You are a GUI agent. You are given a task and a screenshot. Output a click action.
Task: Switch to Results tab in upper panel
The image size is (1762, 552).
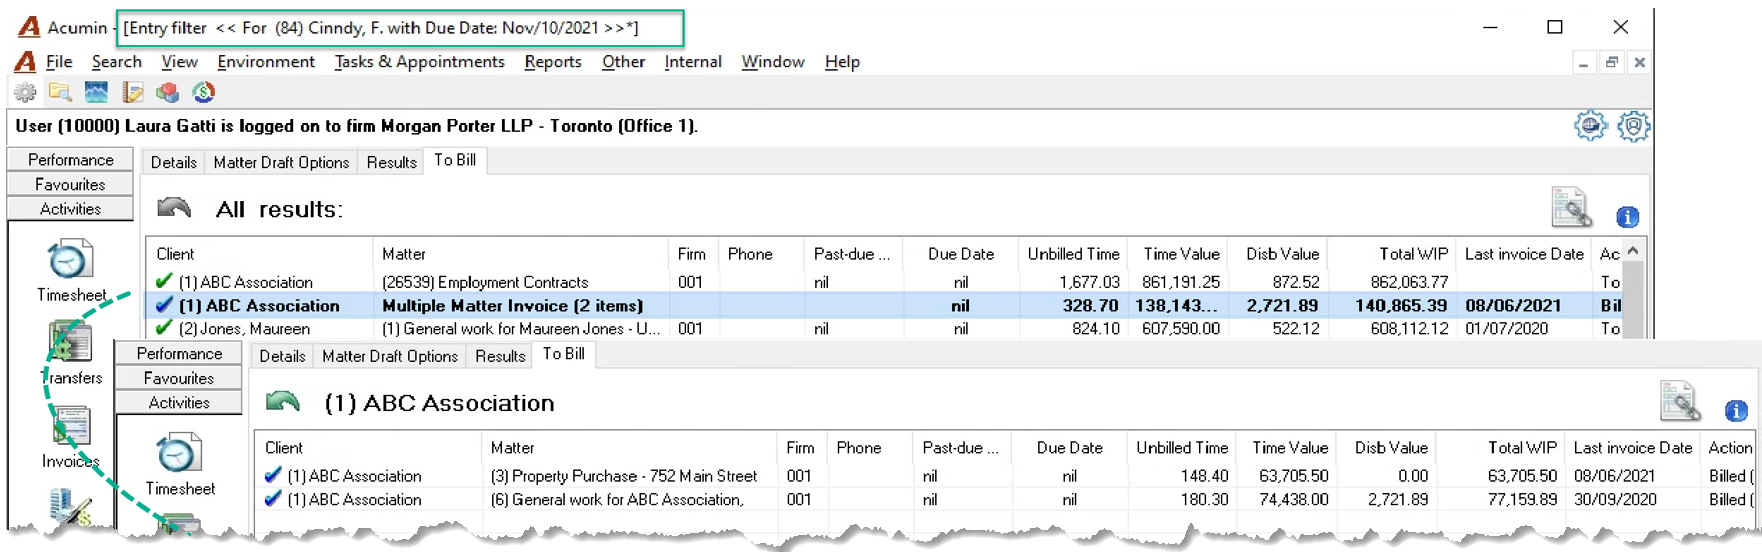tap(391, 162)
